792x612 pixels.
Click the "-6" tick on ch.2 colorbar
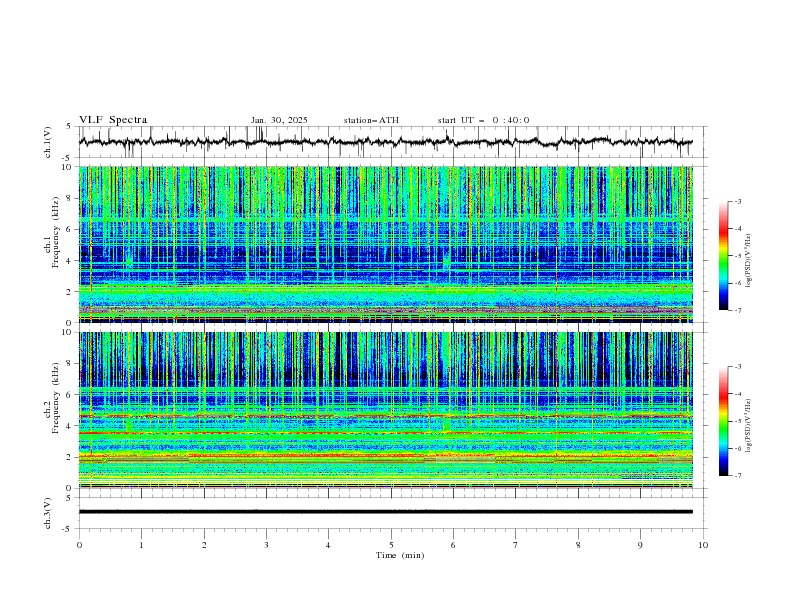point(737,448)
